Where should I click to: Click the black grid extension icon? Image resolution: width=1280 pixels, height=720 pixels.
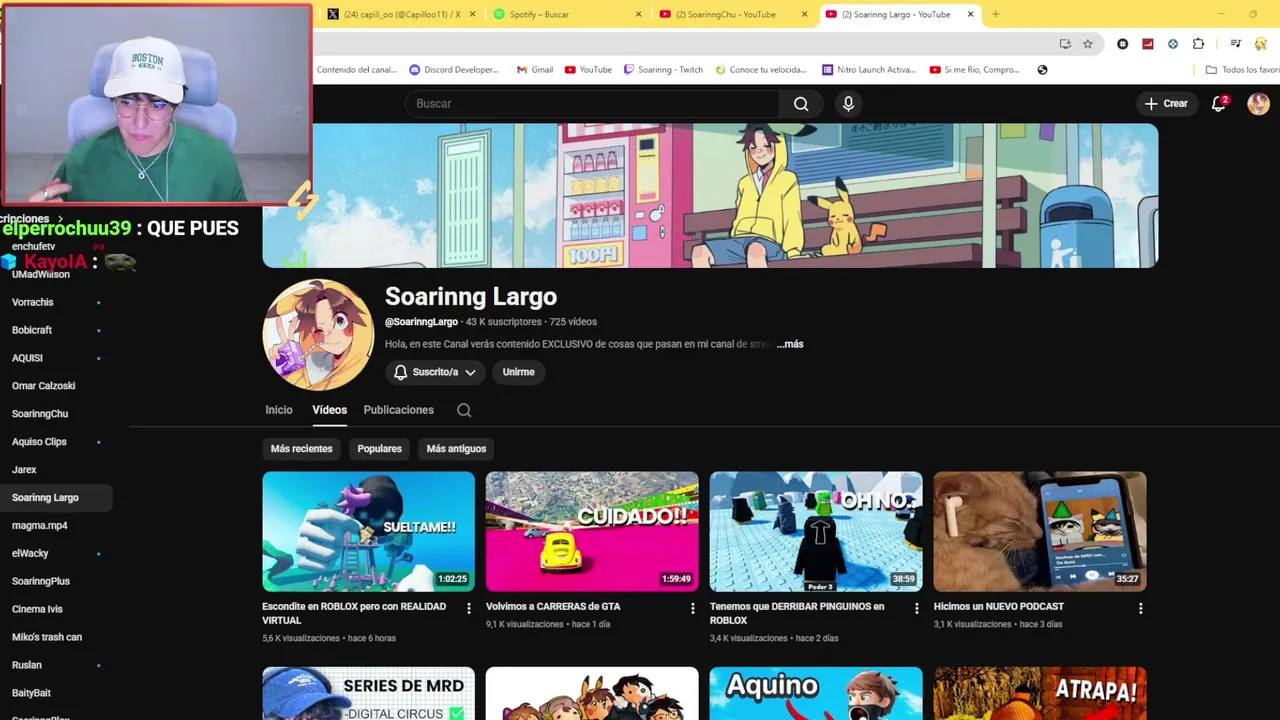click(1123, 44)
